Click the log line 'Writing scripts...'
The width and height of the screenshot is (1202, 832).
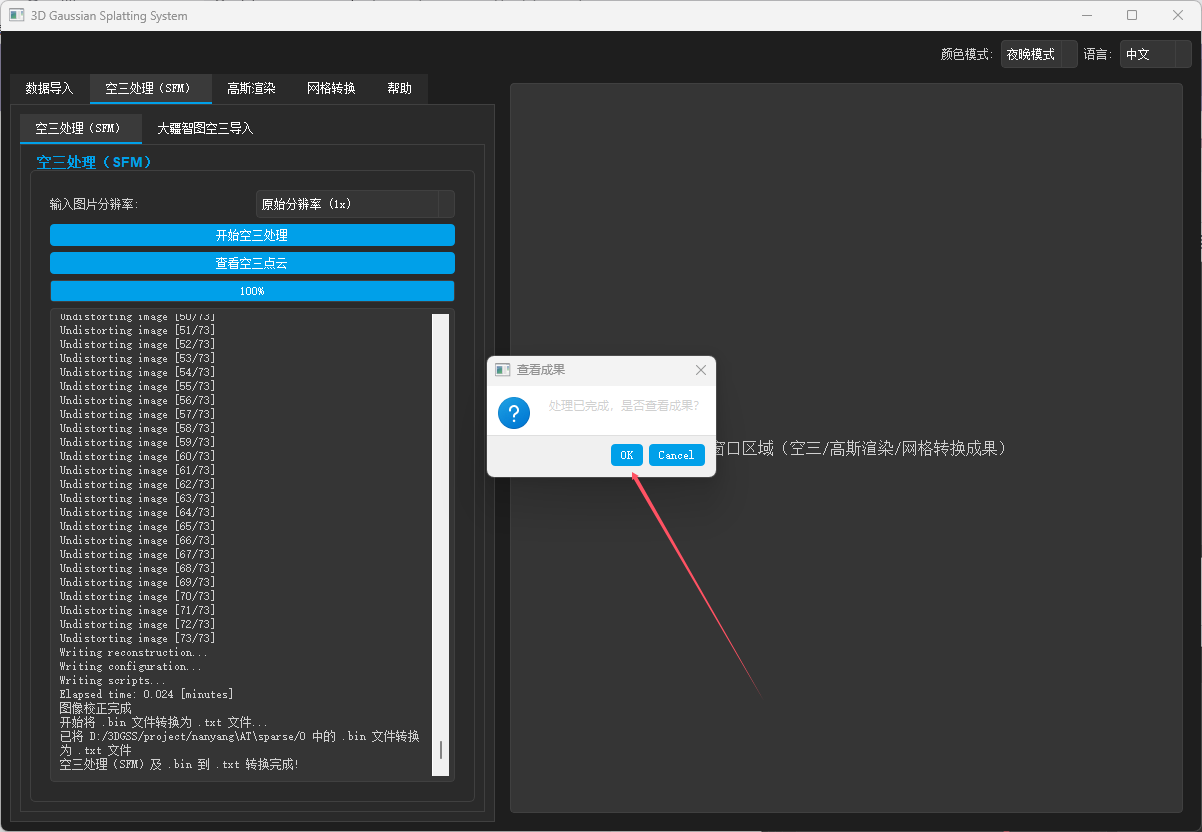pos(113,680)
